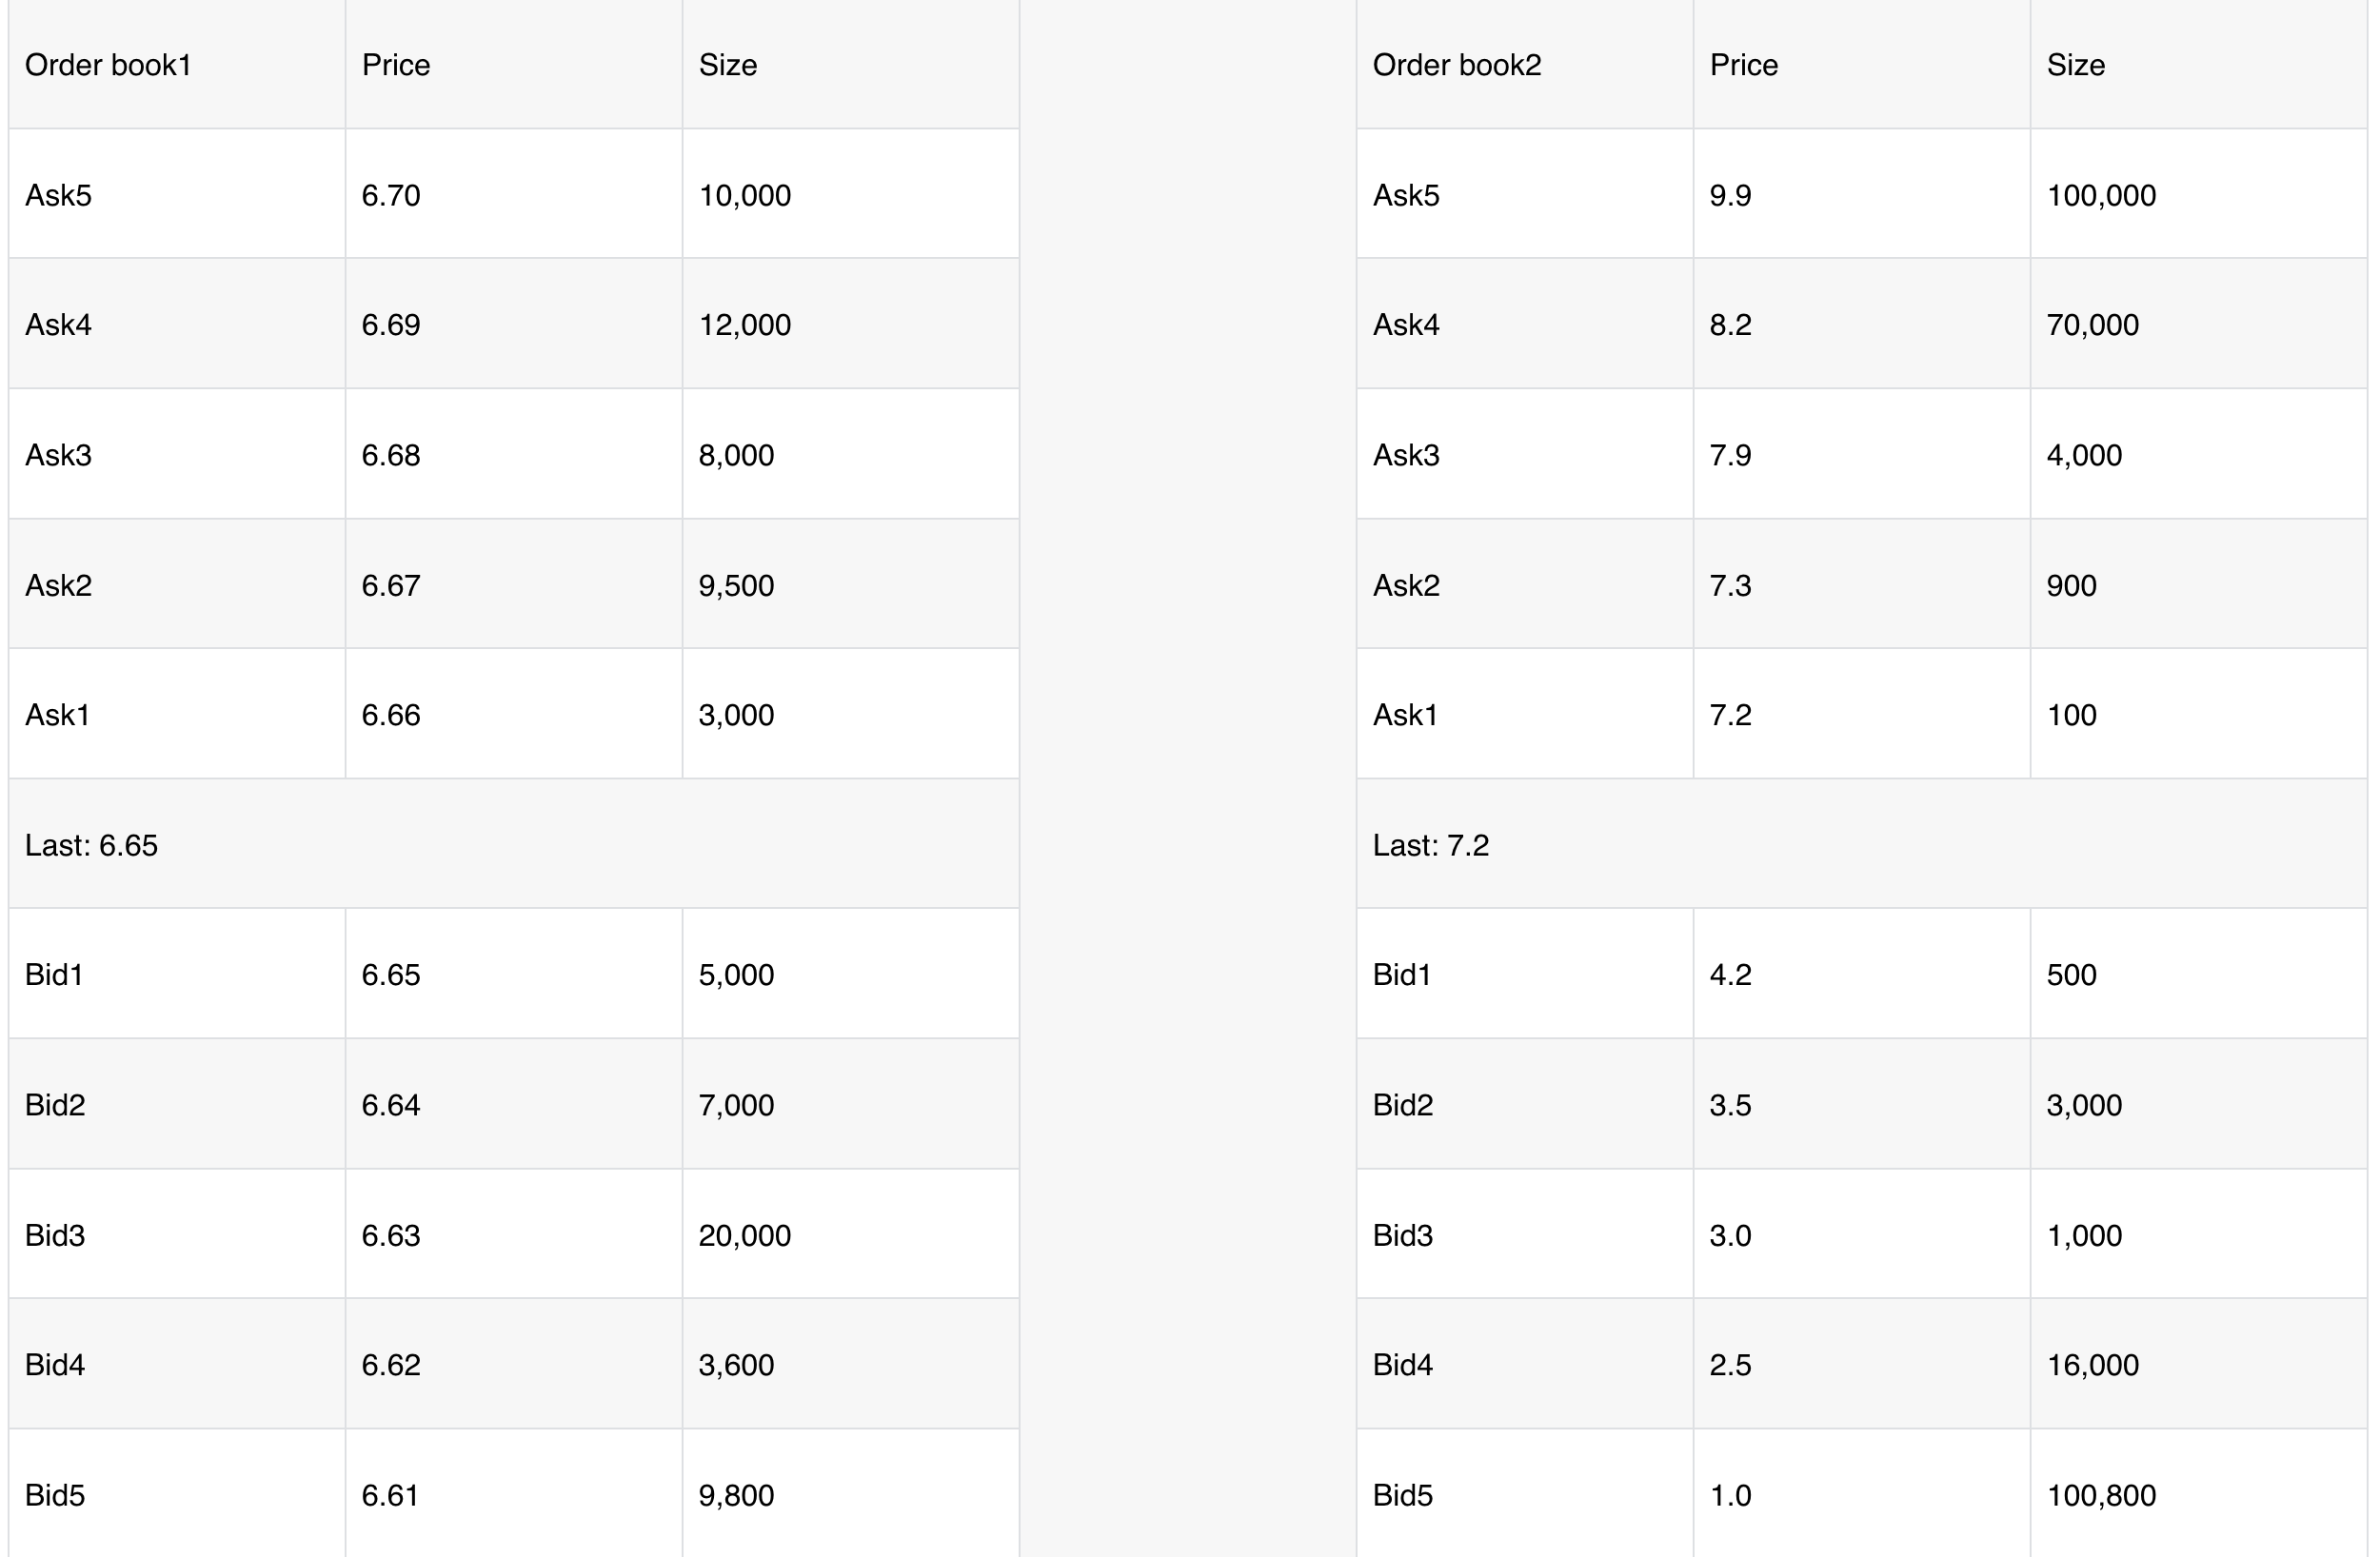
Task: Select the 100,800 size cell
Action: point(2198,1494)
